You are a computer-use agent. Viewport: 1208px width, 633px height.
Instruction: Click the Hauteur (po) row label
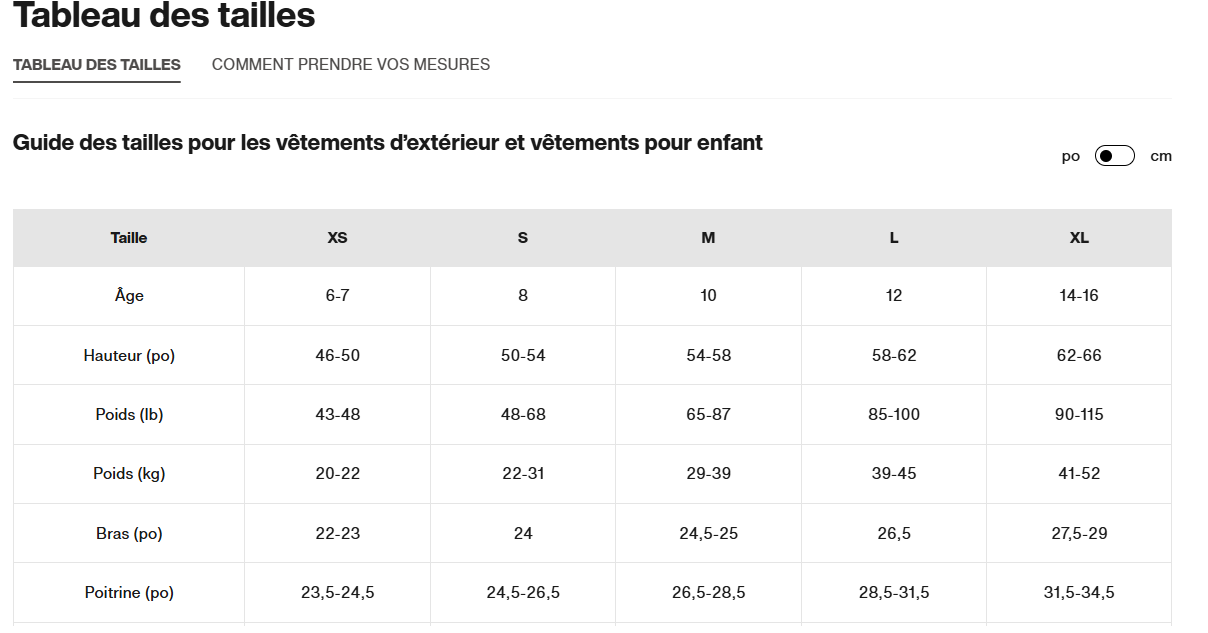(x=129, y=356)
